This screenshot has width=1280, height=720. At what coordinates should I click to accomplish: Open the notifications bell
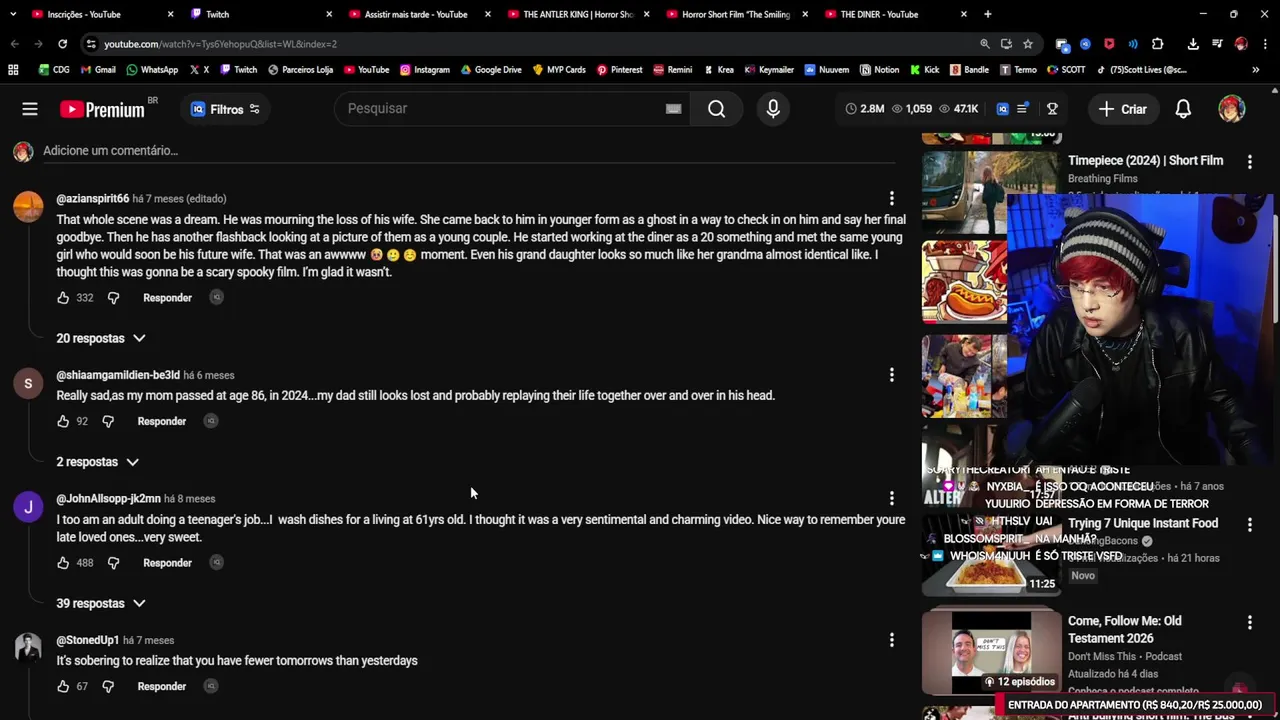pyautogui.click(x=1183, y=109)
